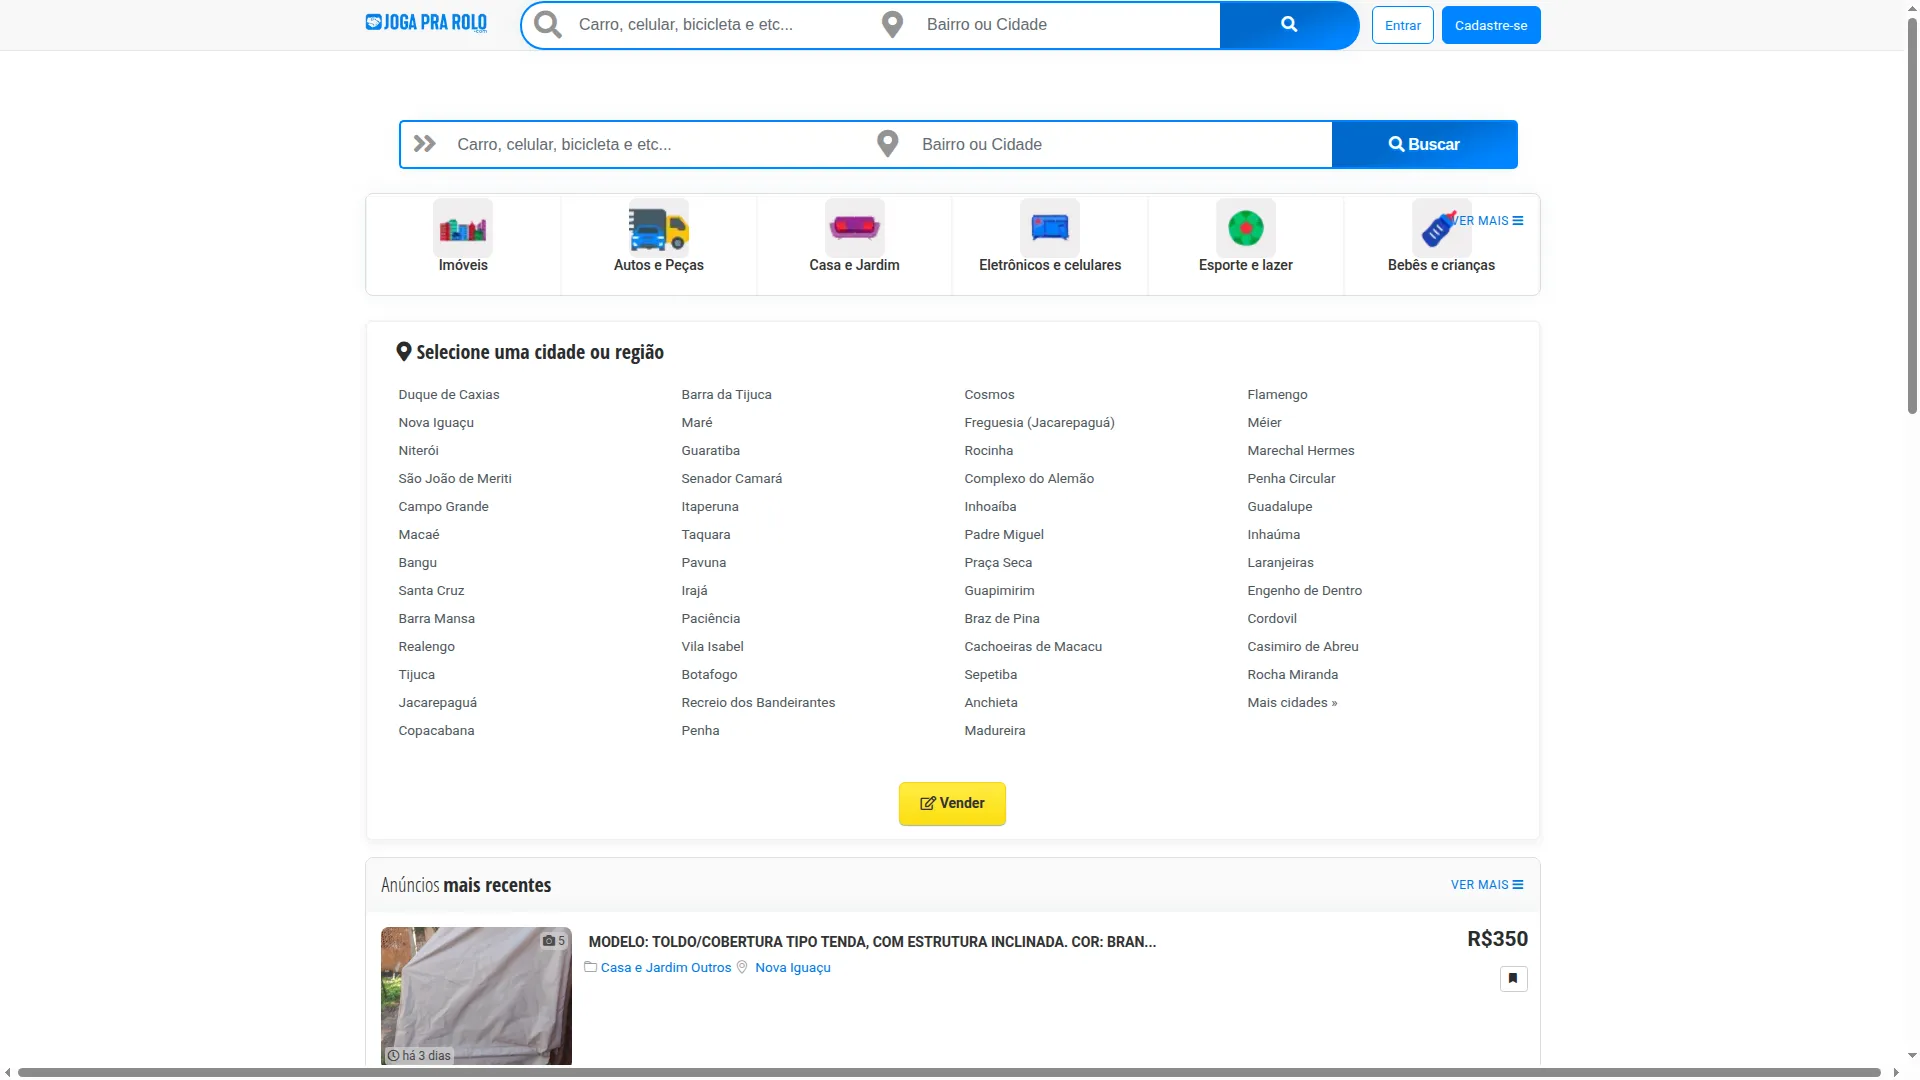Select Tijuca in the first column

coord(416,674)
